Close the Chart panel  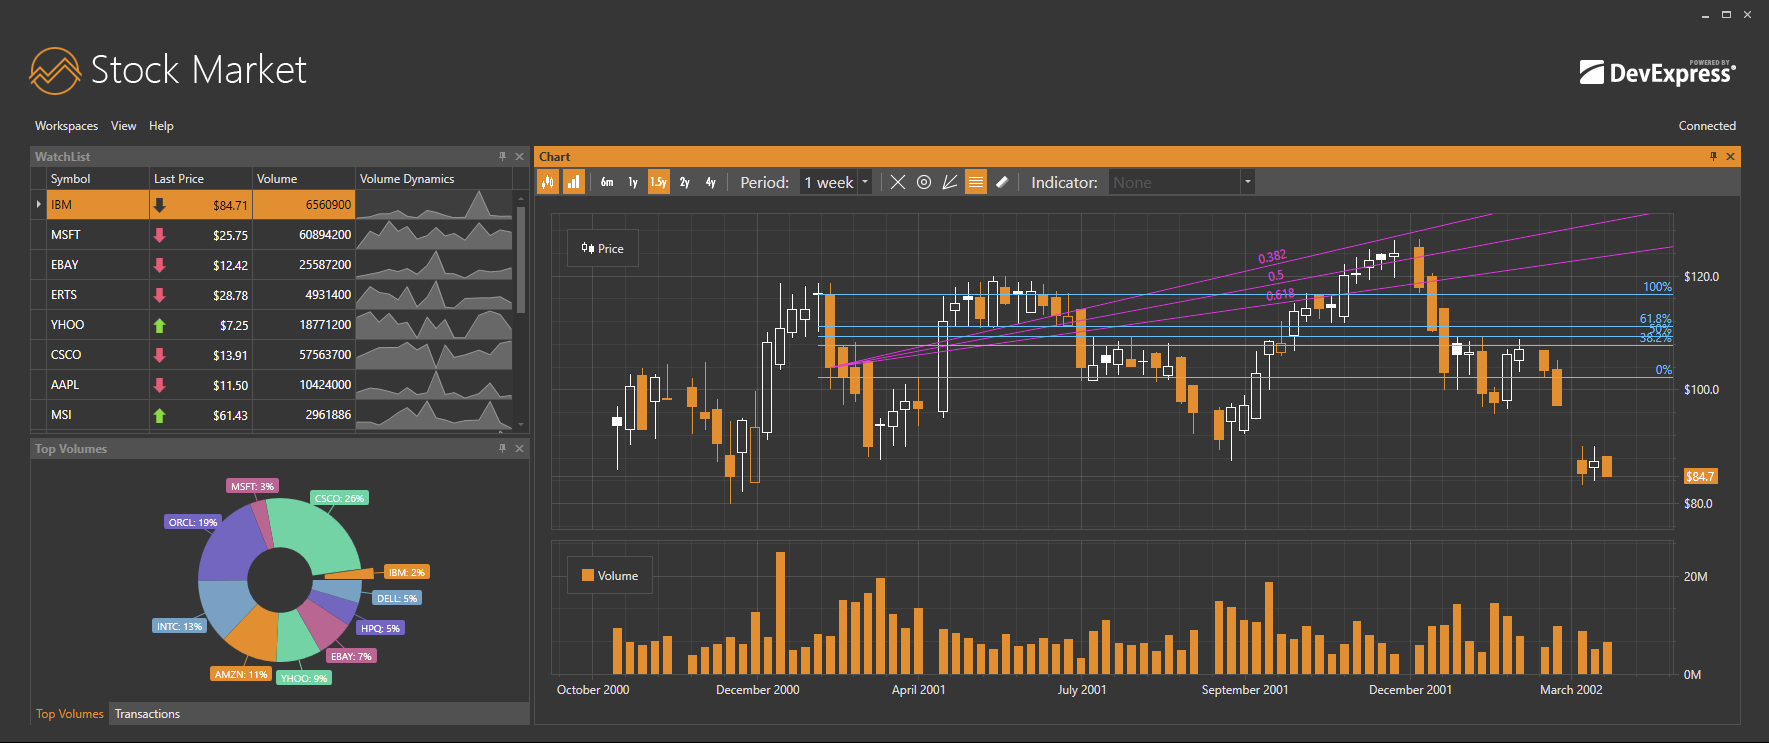click(1730, 157)
